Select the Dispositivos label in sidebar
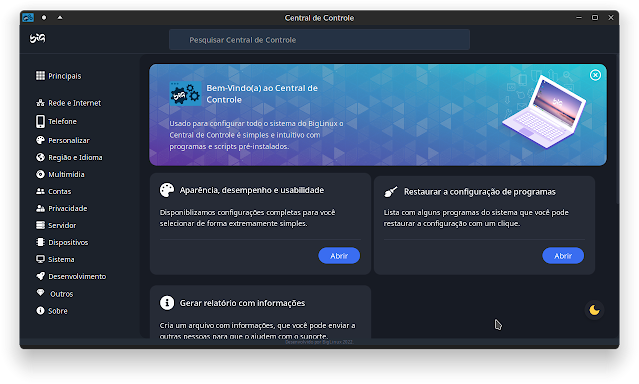This screenshot has height=384, width=639. (68, 242)
